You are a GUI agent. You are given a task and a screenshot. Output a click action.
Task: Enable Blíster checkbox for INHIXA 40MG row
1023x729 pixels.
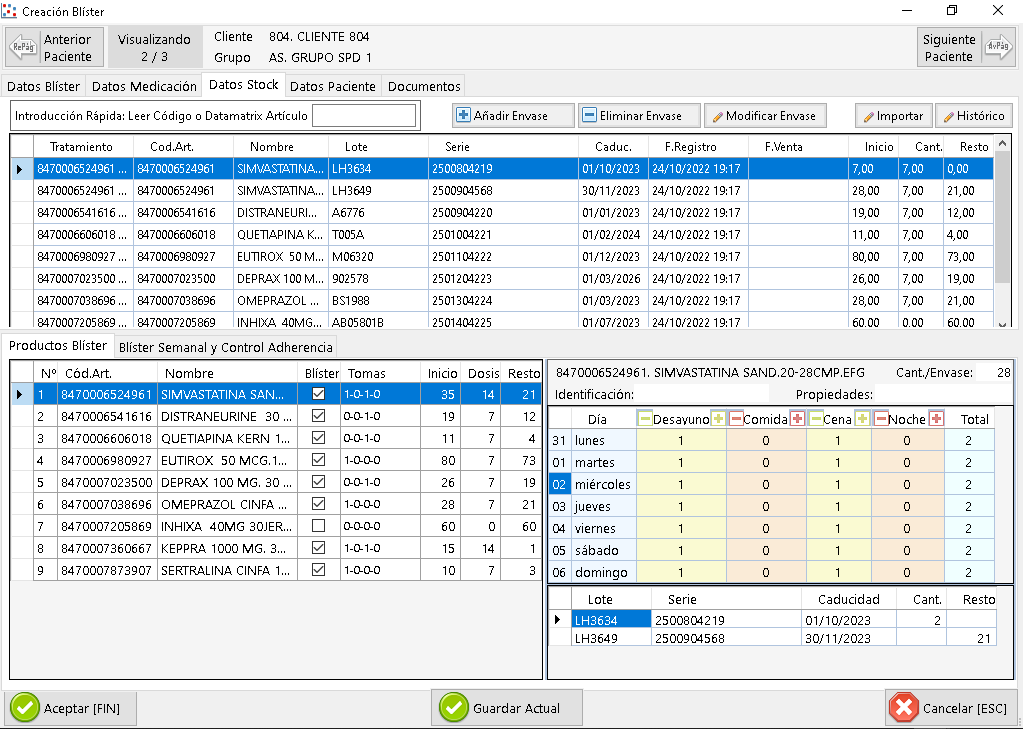[318, 525]
